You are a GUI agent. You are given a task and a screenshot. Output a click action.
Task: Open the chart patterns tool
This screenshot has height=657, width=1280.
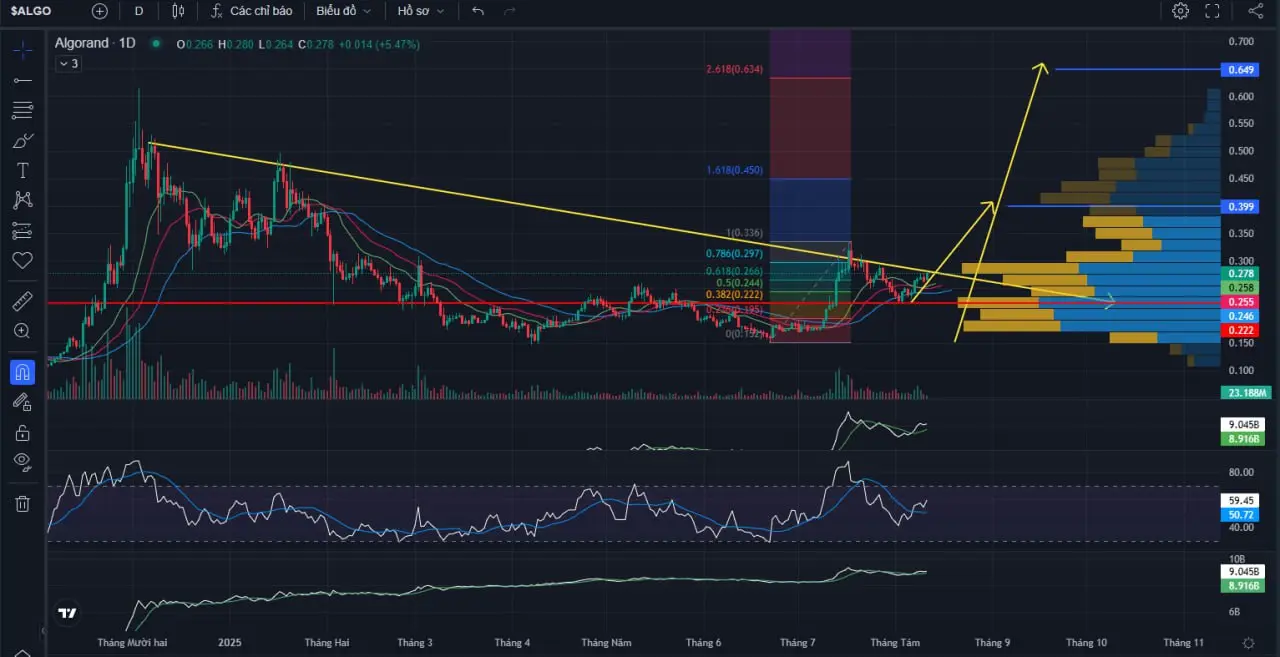pos(22,200)
